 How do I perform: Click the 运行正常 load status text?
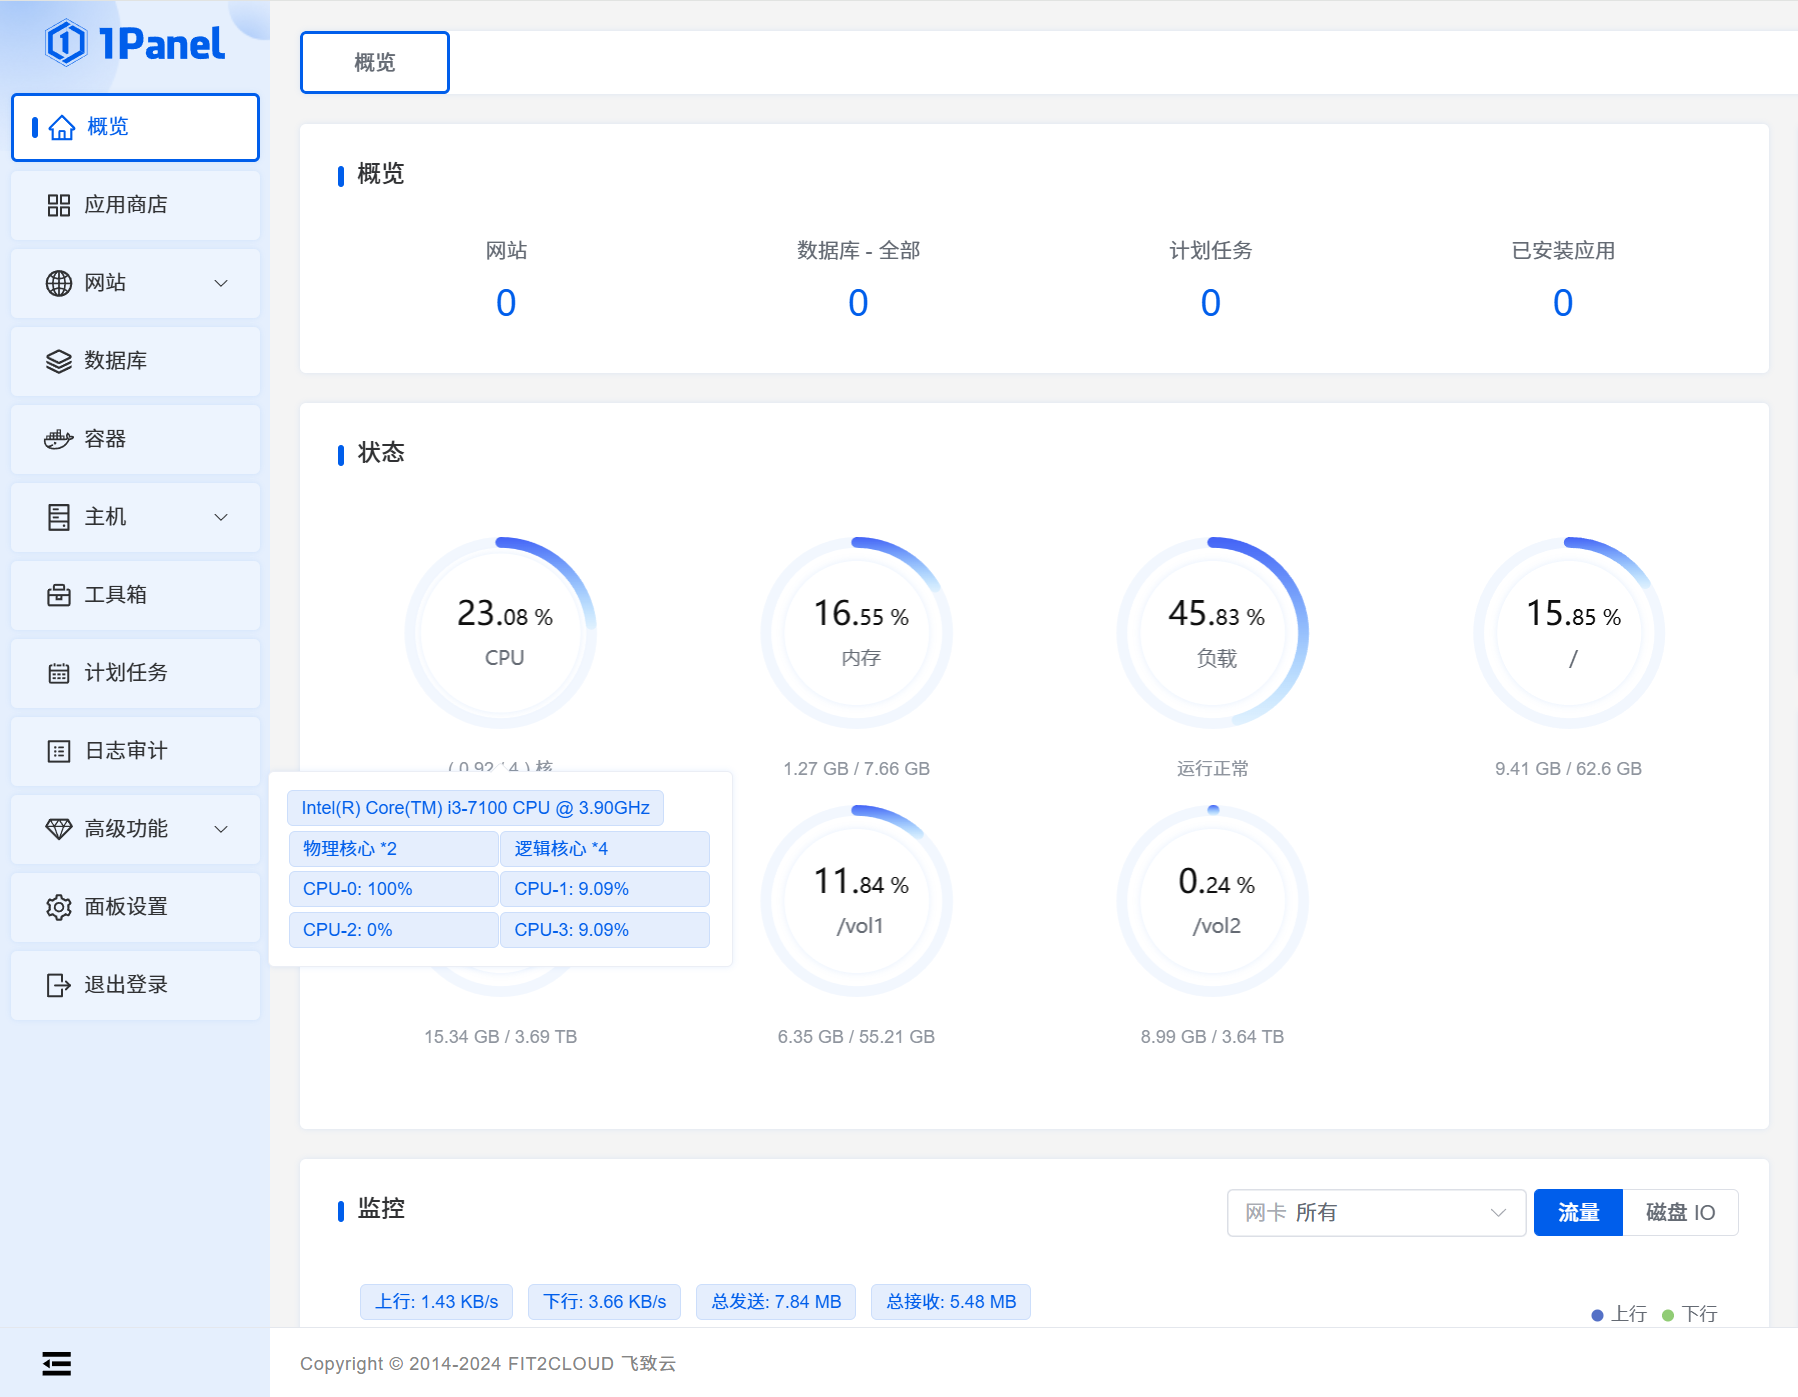click(x=1213, y=769)
